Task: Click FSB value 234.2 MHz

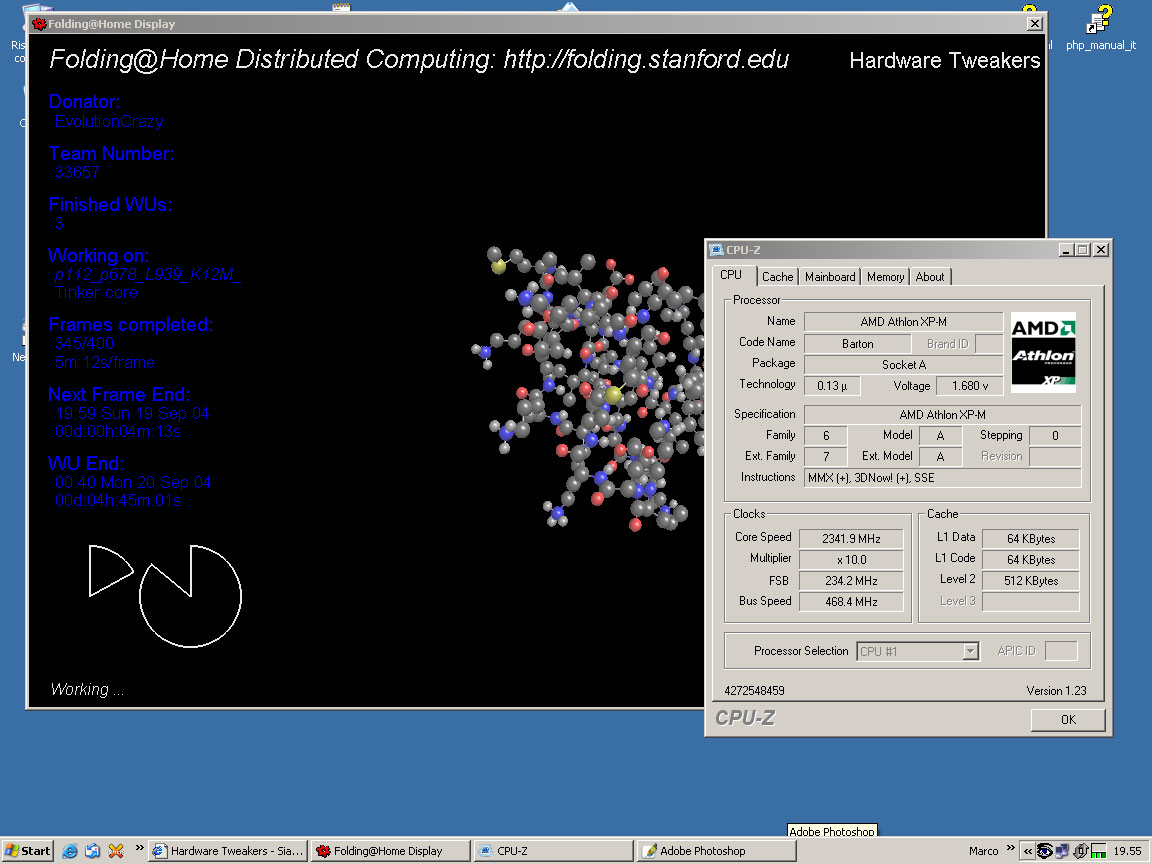Action: coord(851,580)
